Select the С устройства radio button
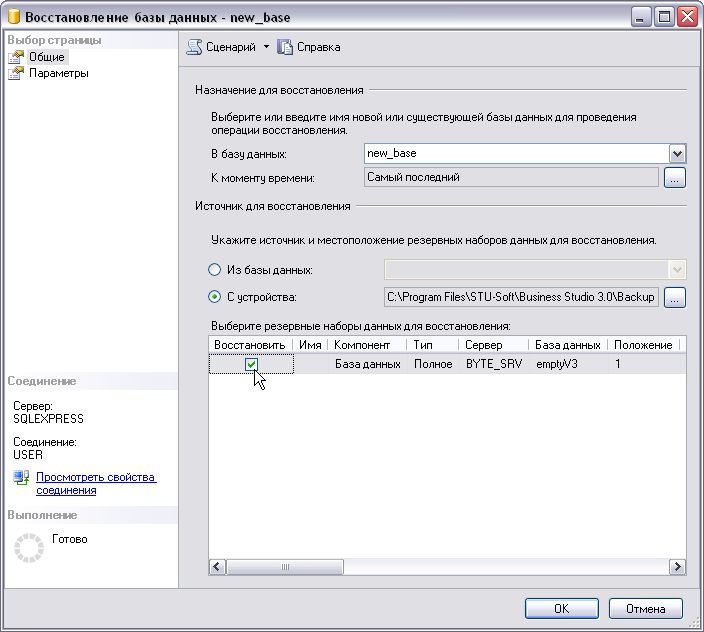704x632 pixels. coord(214,297)
